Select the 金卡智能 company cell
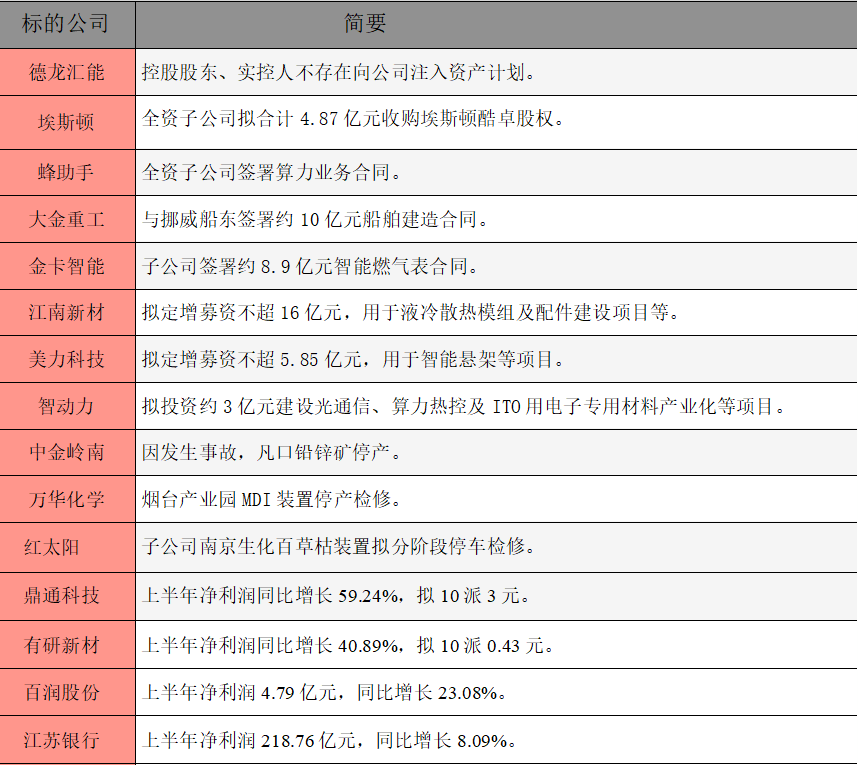Image resolution: width=858 pixels, height=765 pixels. (67, 266)
